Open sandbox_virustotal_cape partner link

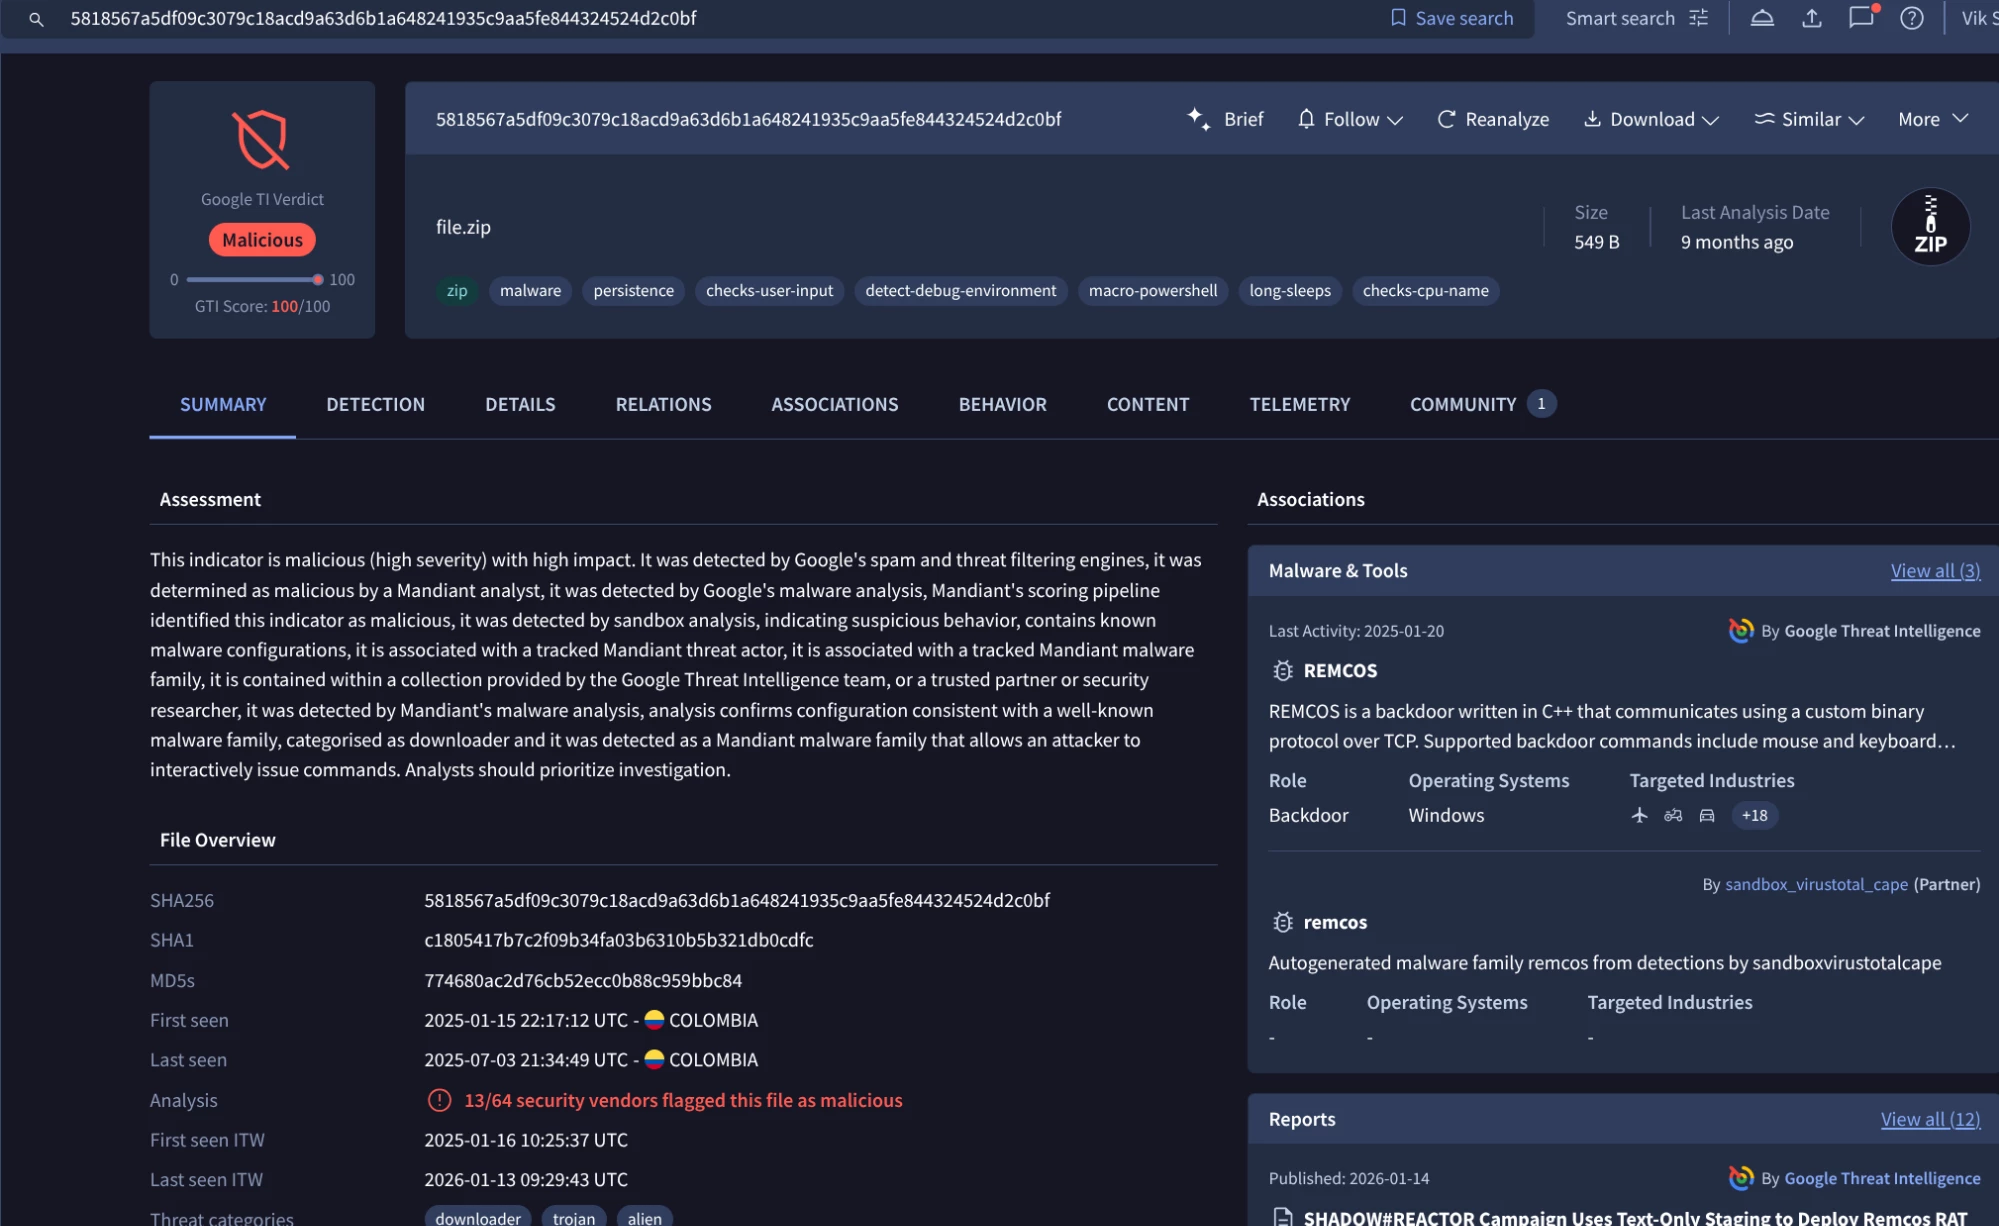[x=1815, y=884]
